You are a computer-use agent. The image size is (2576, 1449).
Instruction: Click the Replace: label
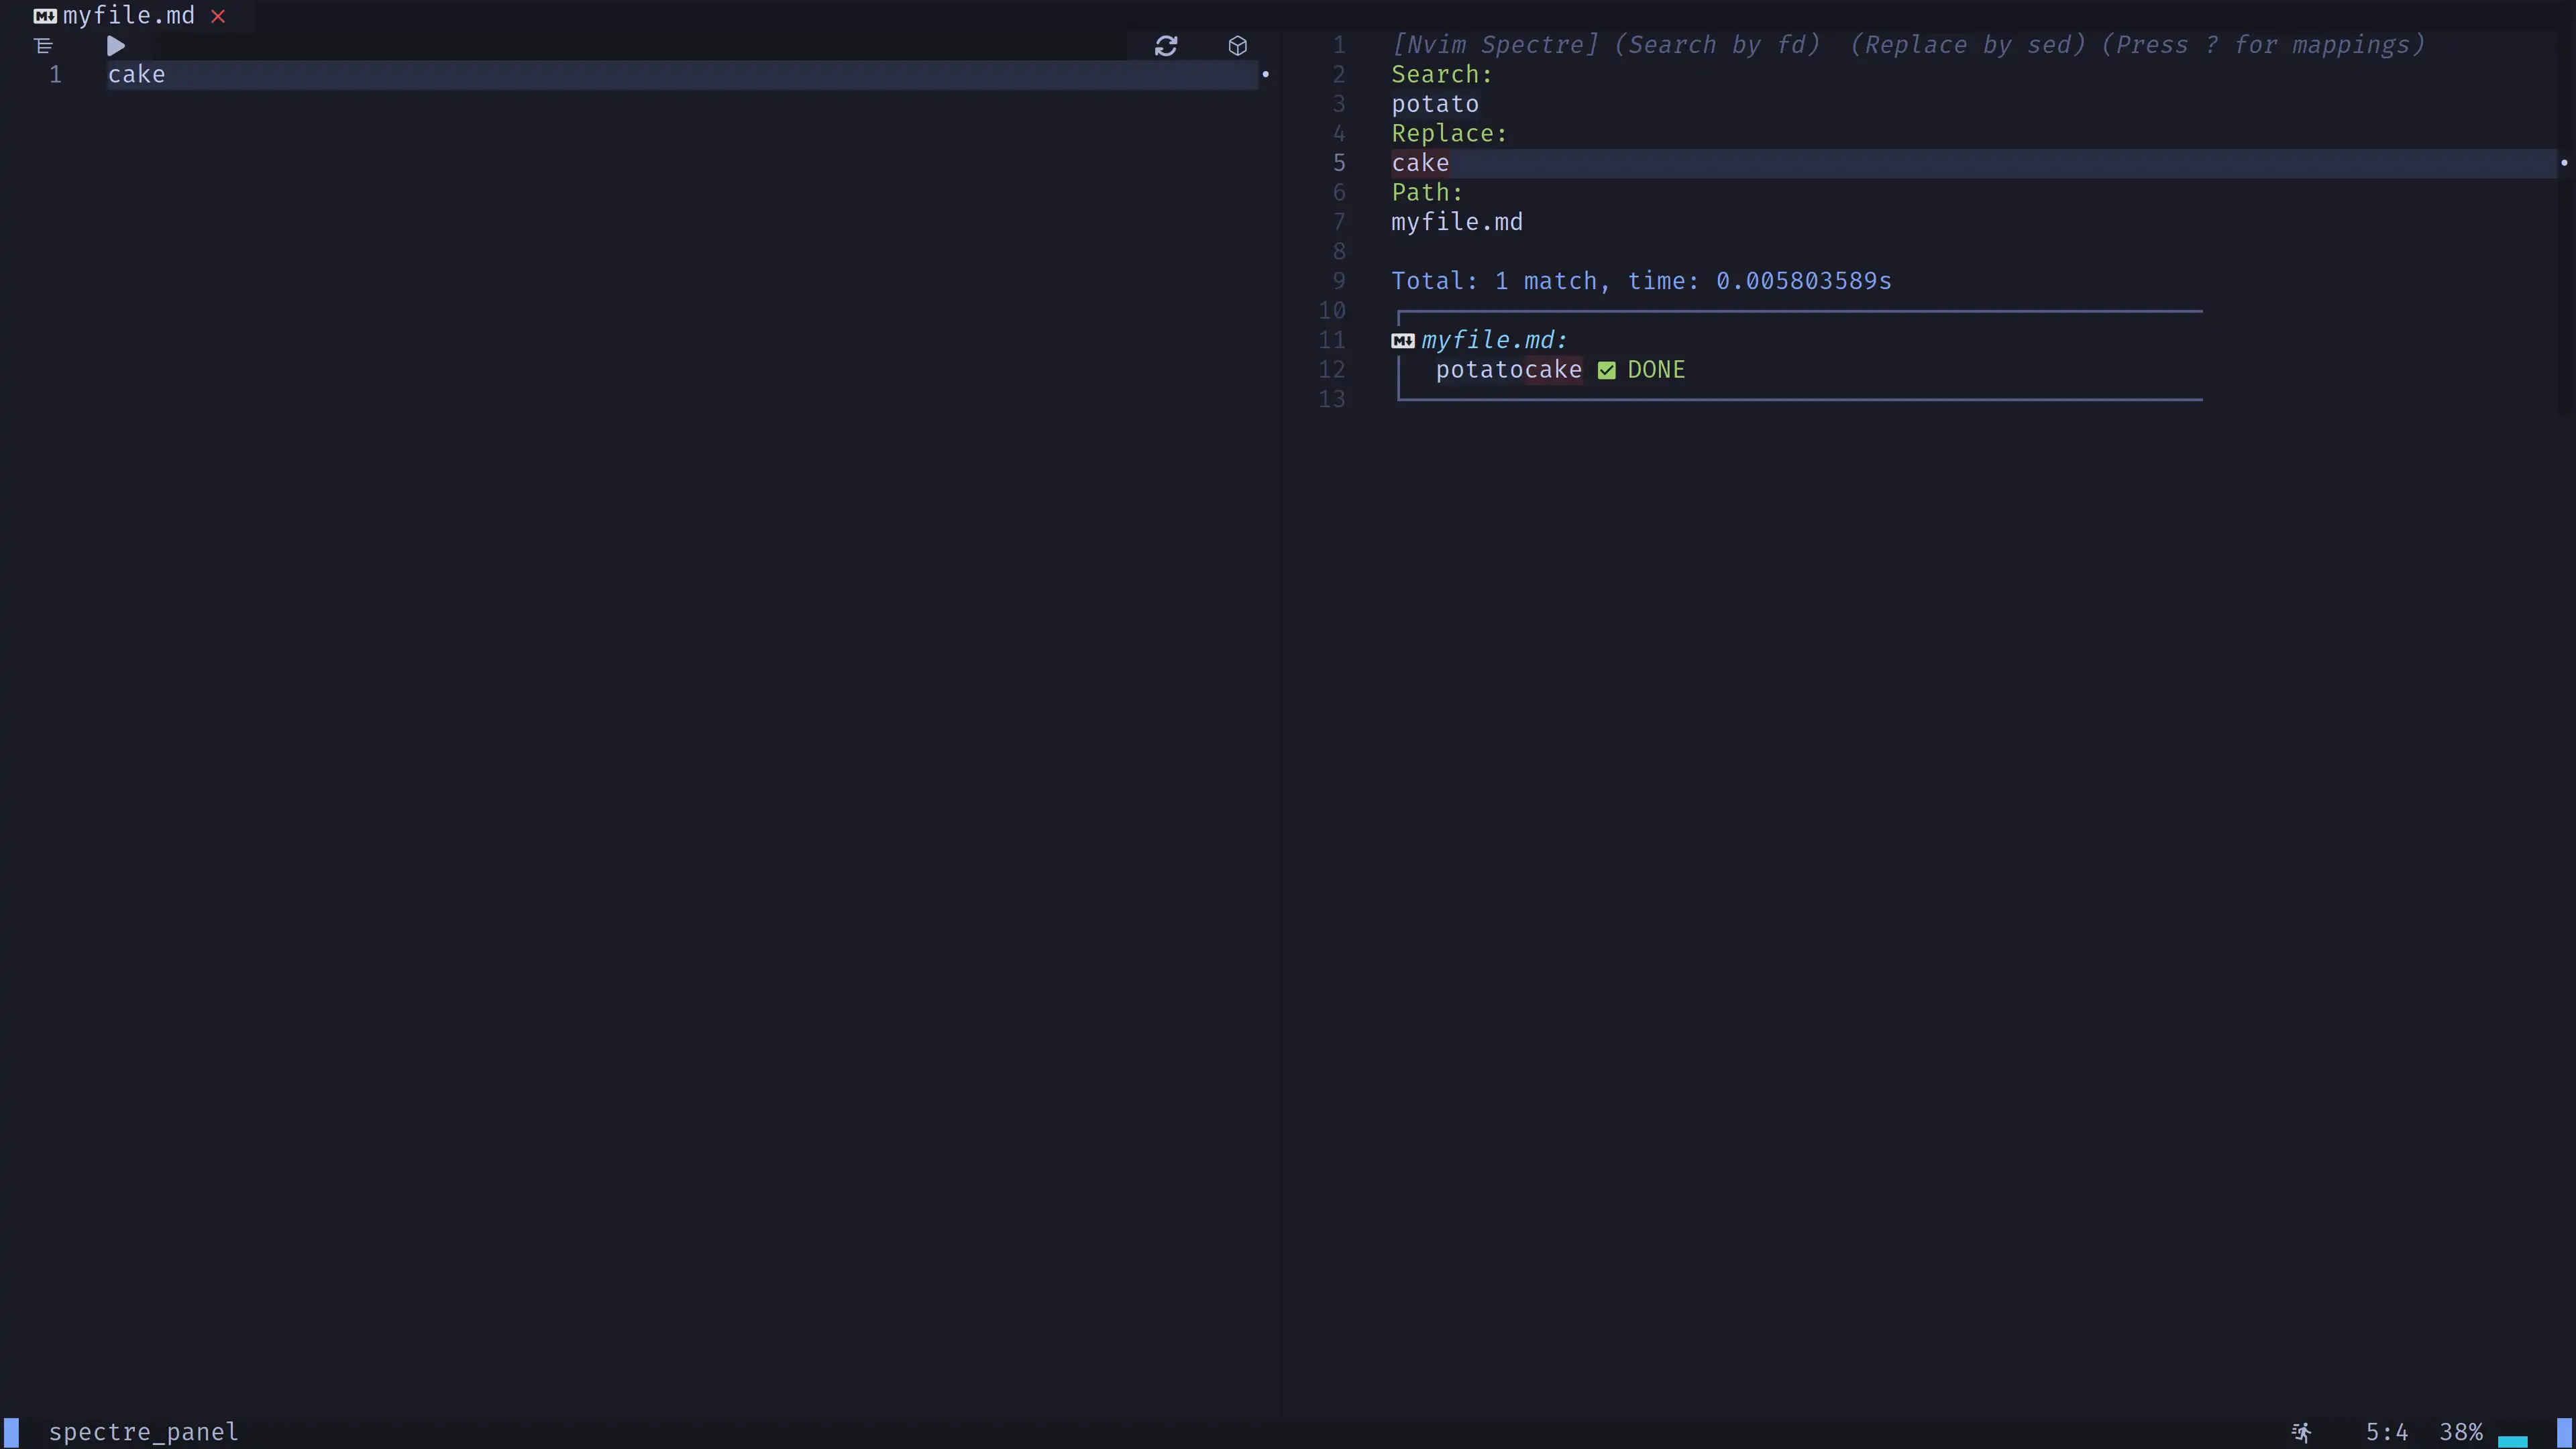click(1449, 133)
